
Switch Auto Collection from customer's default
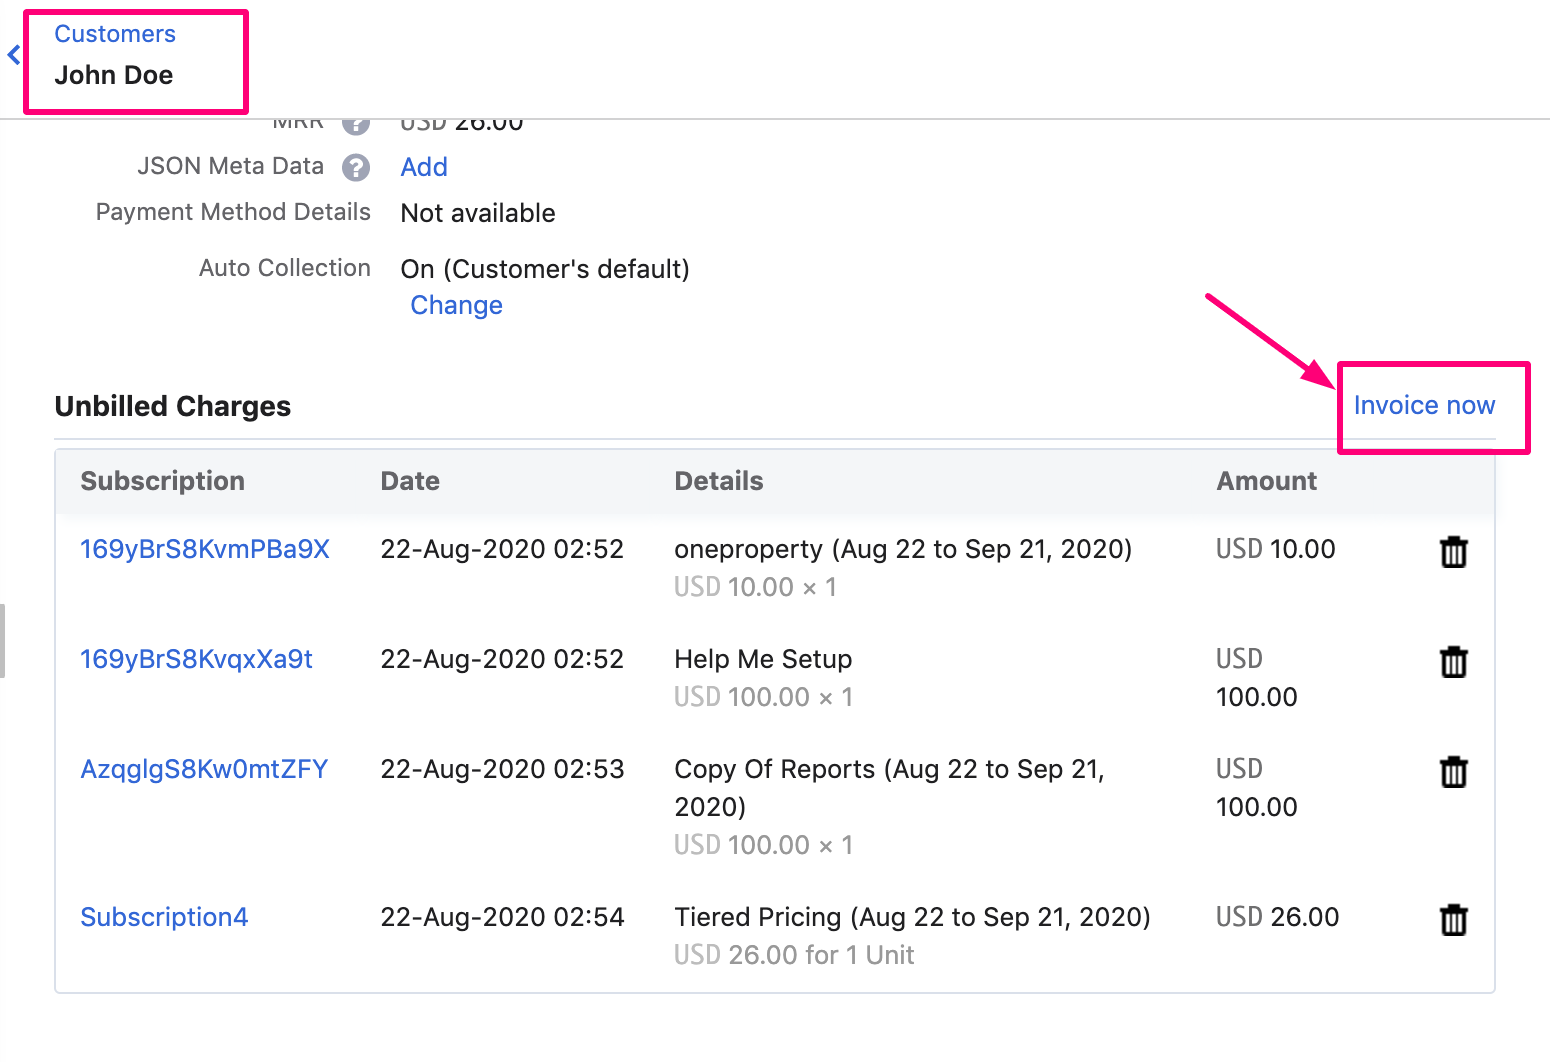(456, 305)
